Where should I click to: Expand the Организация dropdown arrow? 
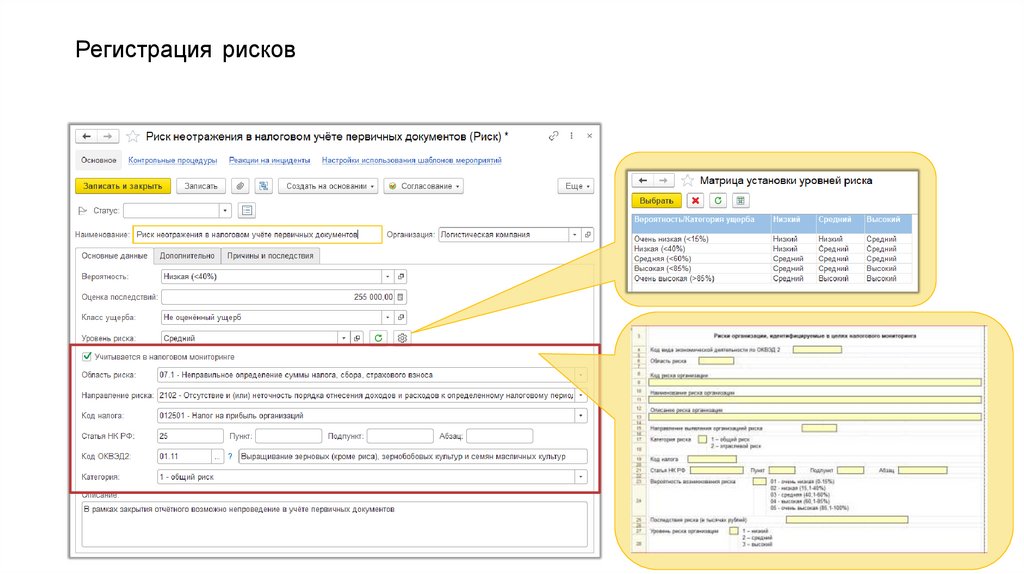(x=575, y=234)
